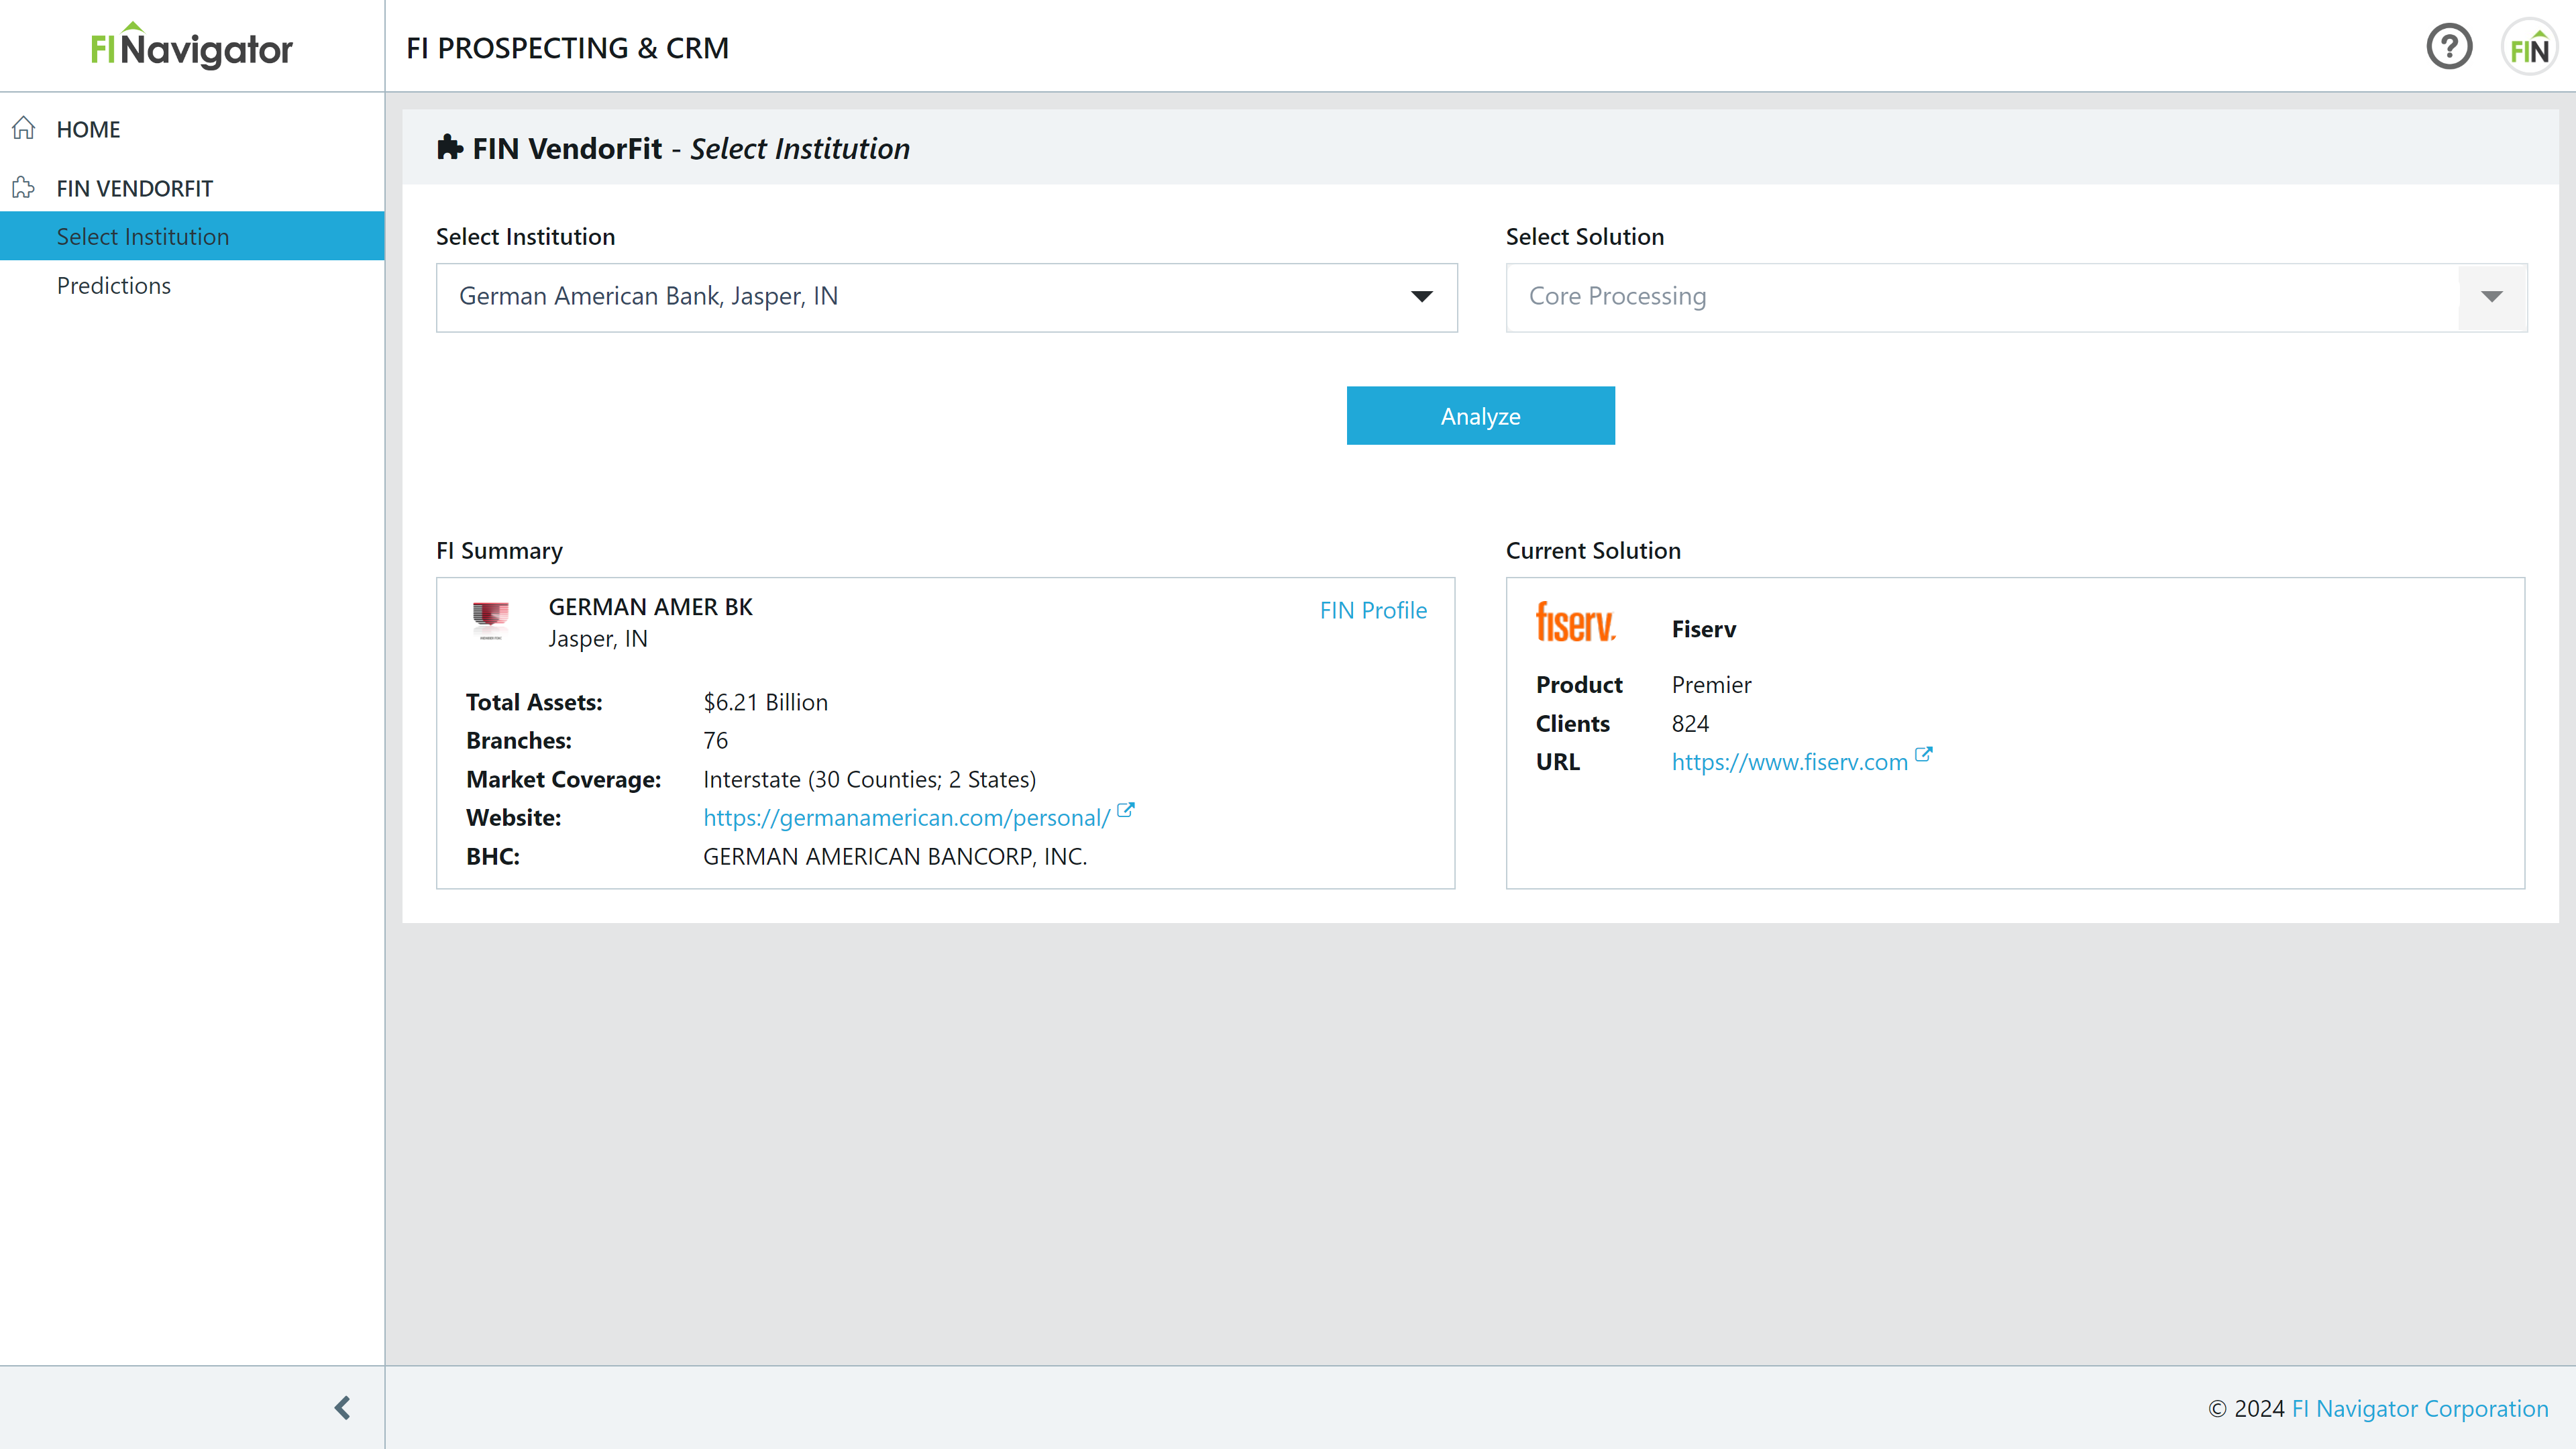
Task: Open FIN VENDORFIT menu section
Action: (x=134, y=188)
